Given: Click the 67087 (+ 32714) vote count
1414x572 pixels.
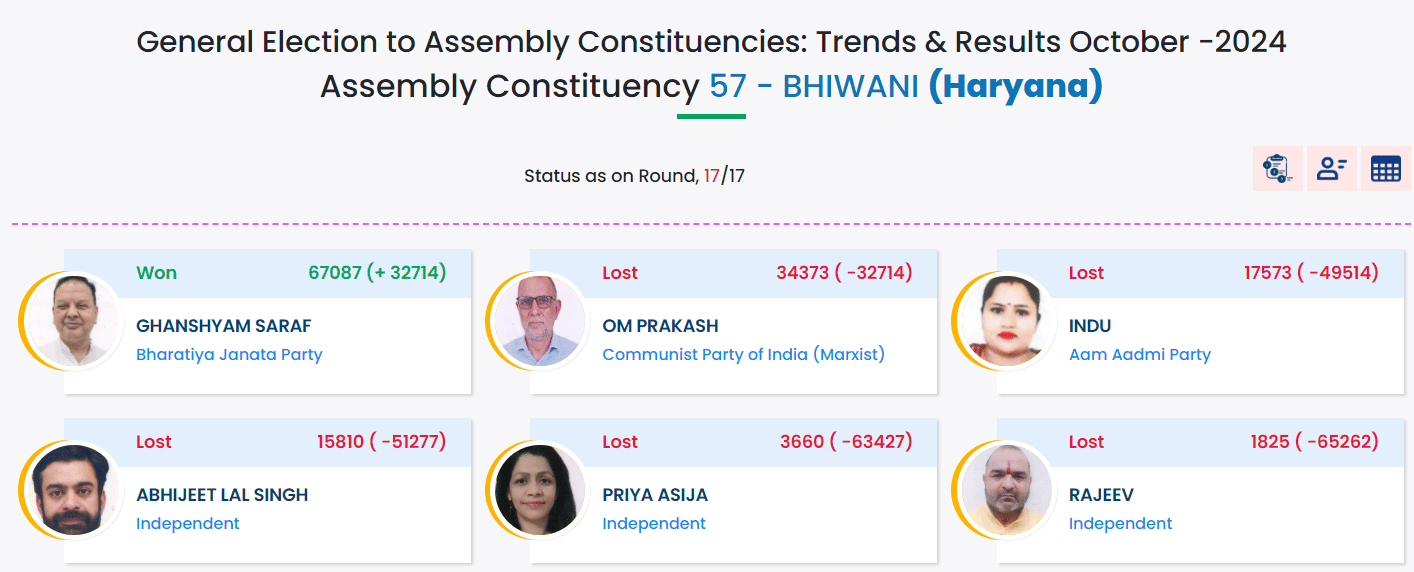Looking at the screenshot, I should click(x=377, y=273).
